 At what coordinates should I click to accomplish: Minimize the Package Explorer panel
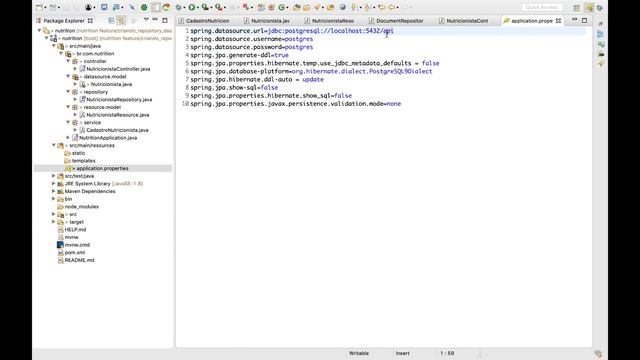pos(155,20)
